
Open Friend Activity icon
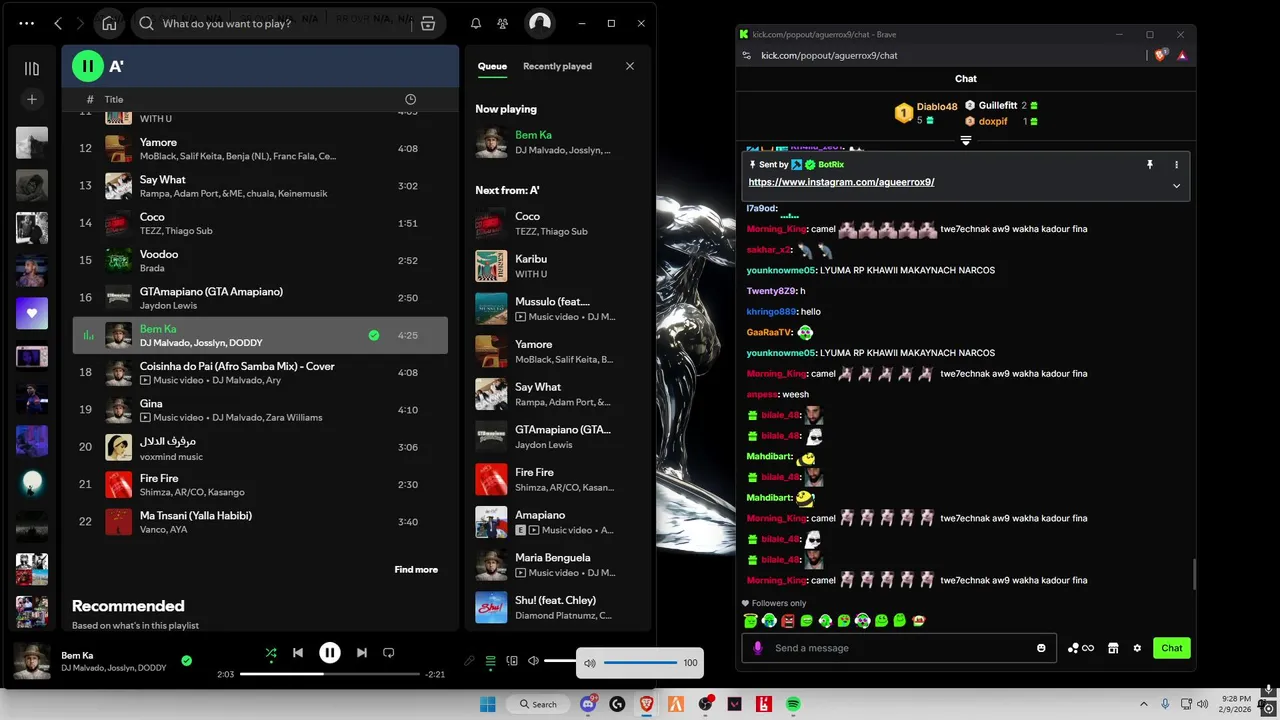pyautogui.click(x=503, y=23)
